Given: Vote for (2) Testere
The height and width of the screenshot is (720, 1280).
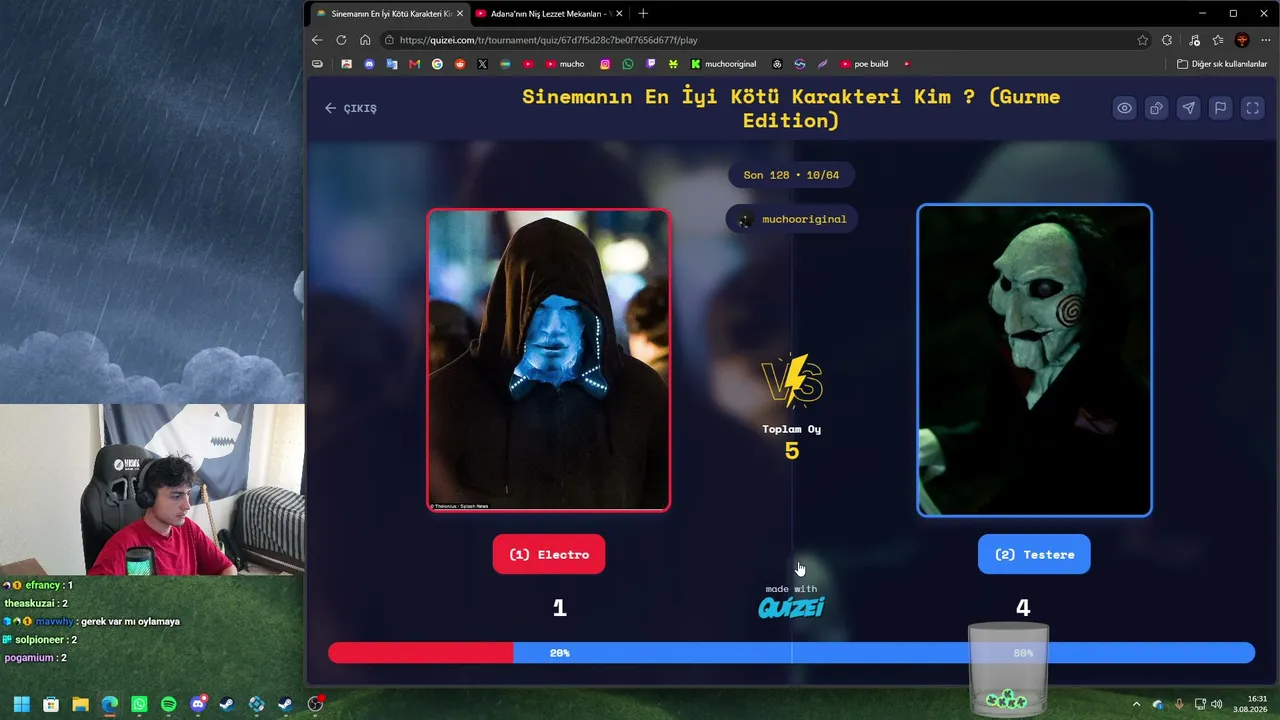Looking at the screenshot, I should [x=1034, y=554].
